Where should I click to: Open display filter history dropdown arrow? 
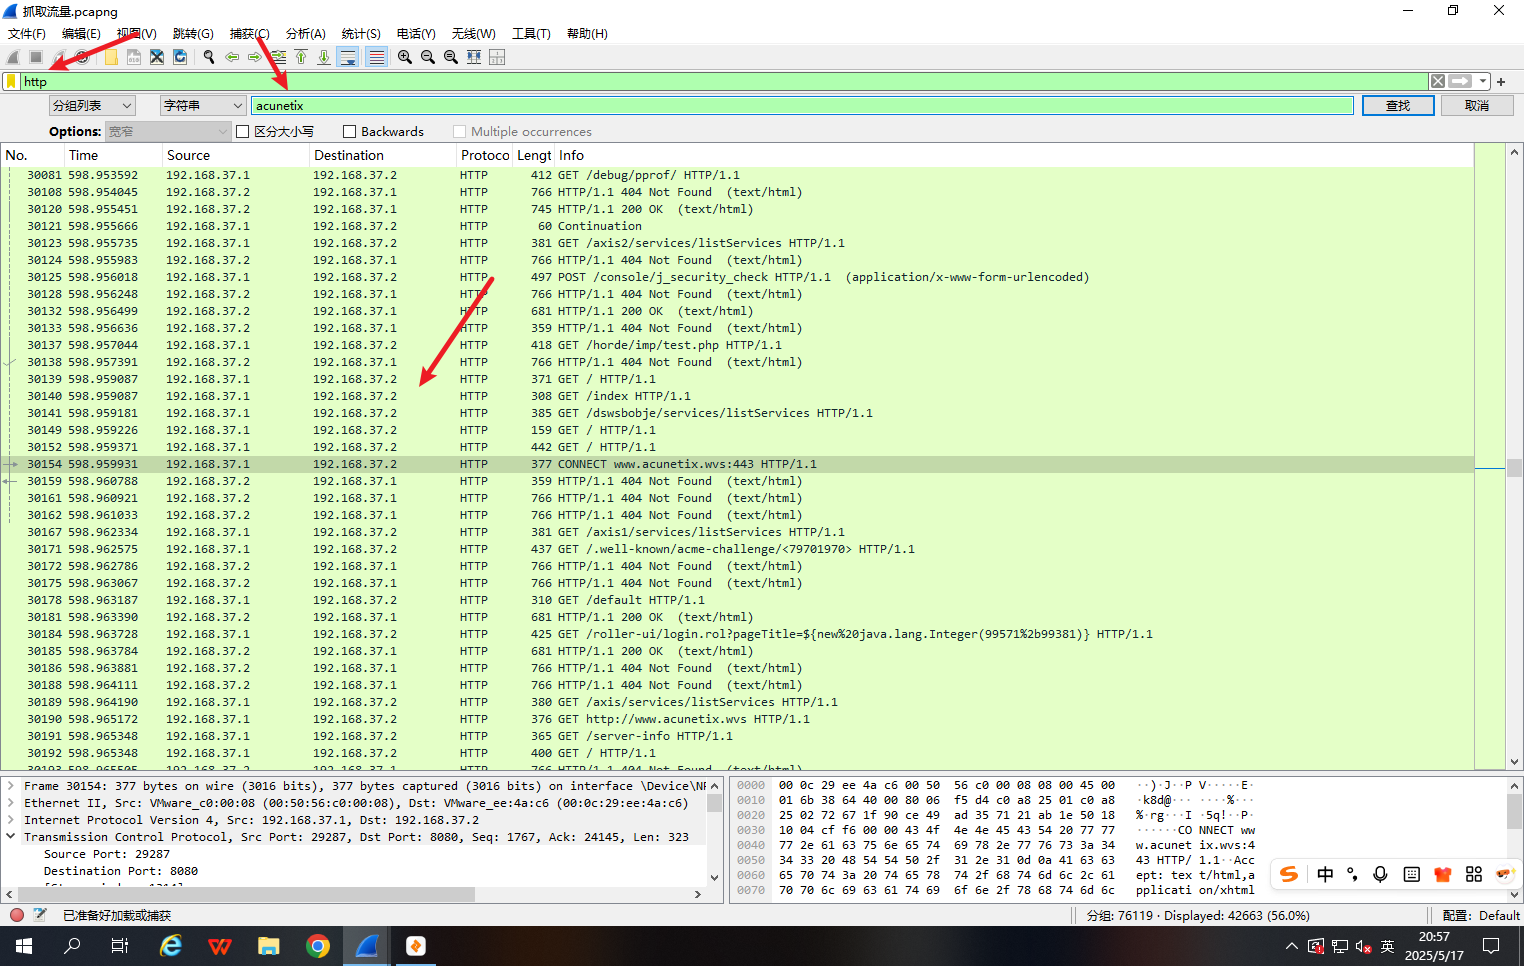click(x=1484, y=81)
